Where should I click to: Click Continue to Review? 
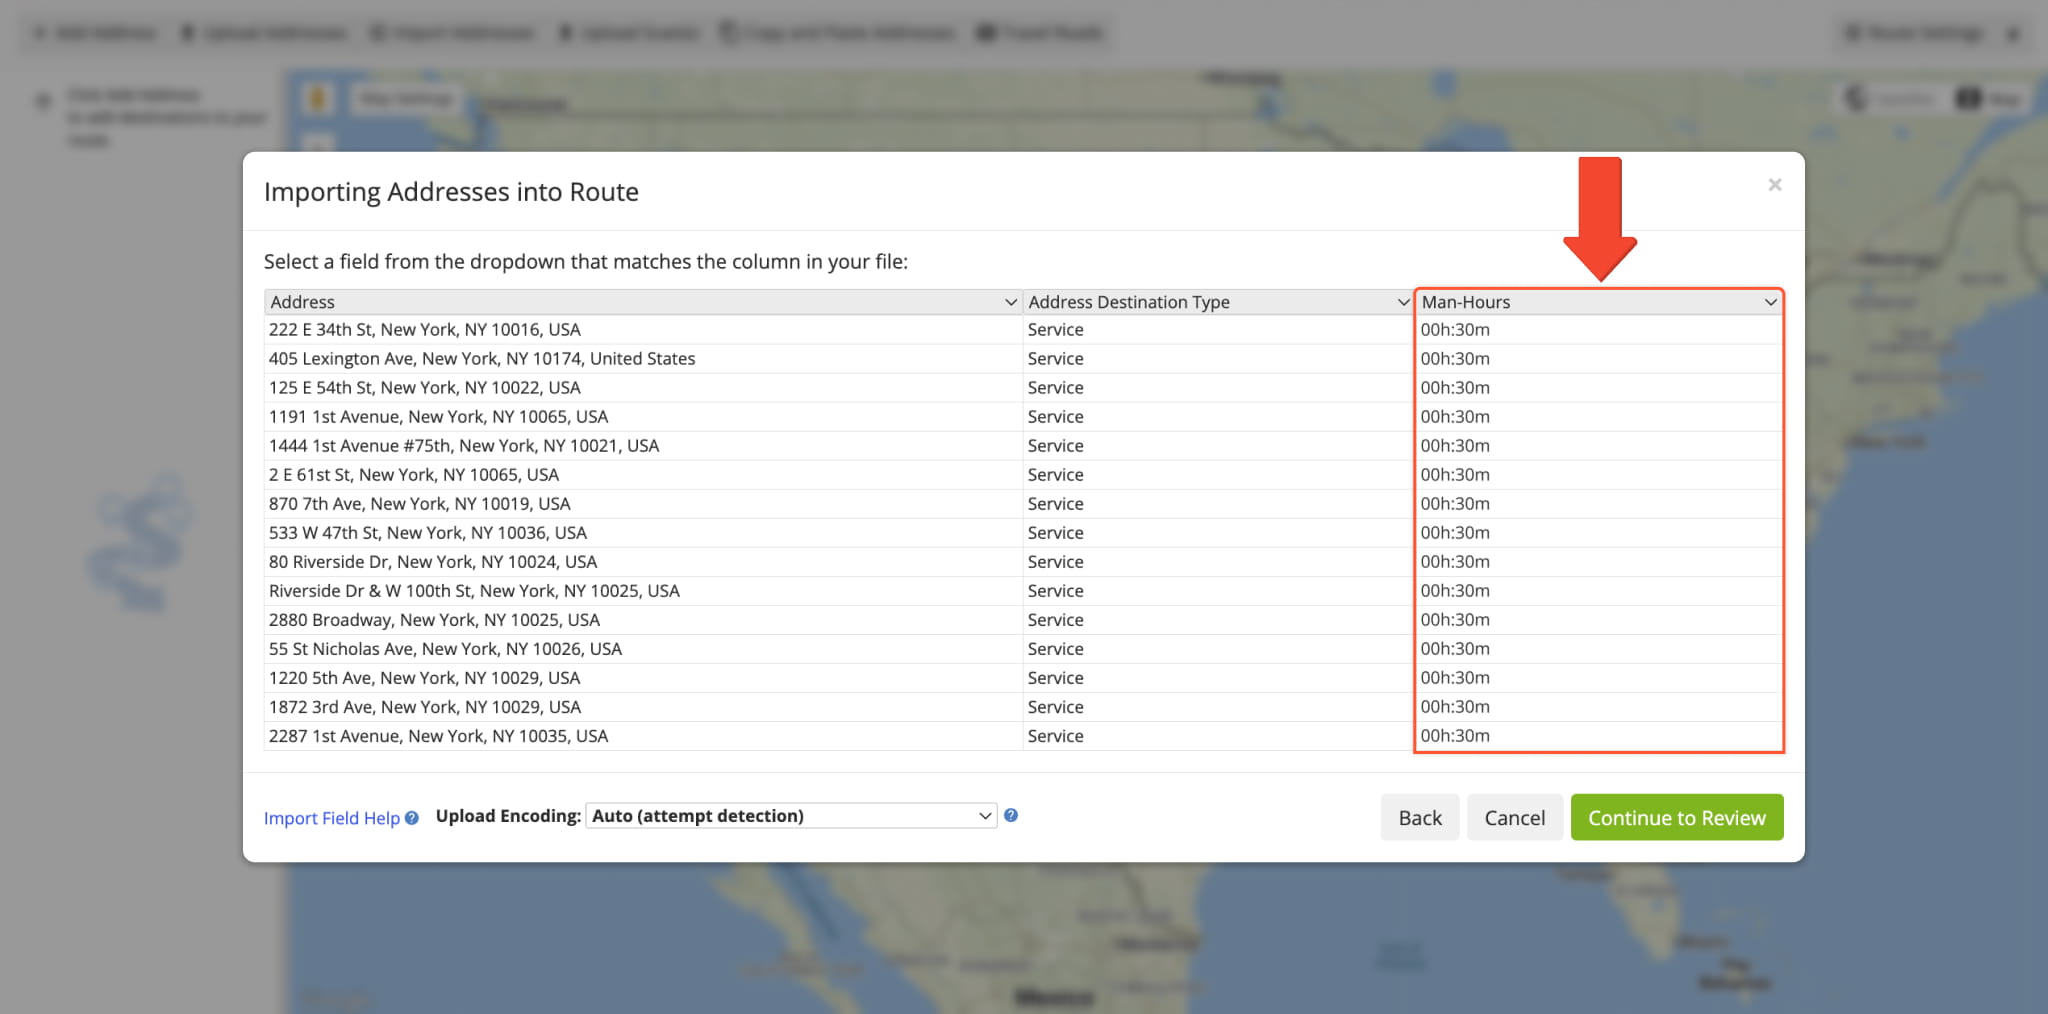click(1676, 818)
